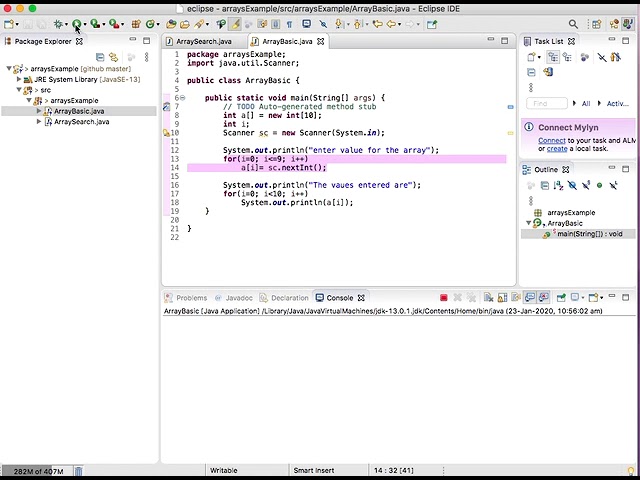The height and width of the screenshot is (480, 640).
Task: Click the task marker on line 7
Action: coord(166,107)
